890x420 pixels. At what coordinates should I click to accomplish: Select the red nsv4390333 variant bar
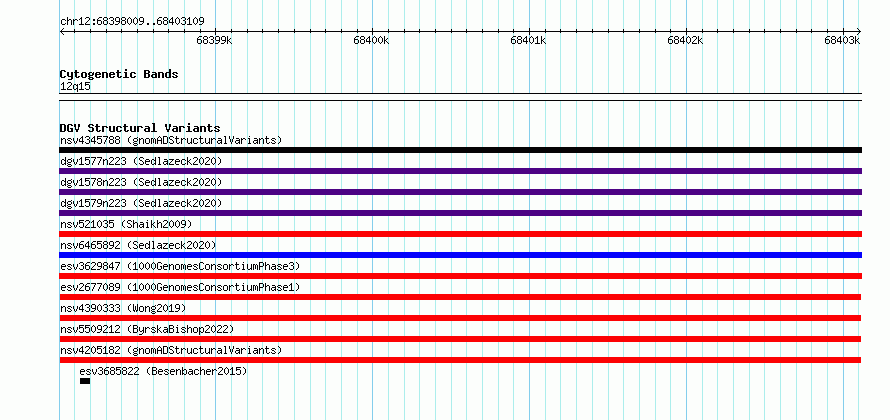(460, 318)
